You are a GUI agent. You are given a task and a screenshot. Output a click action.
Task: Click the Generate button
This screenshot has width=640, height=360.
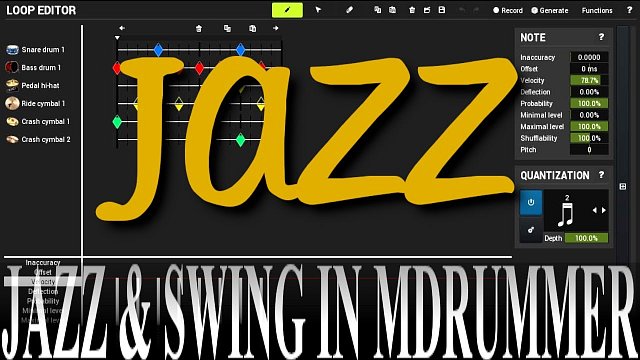coord(550,11)
